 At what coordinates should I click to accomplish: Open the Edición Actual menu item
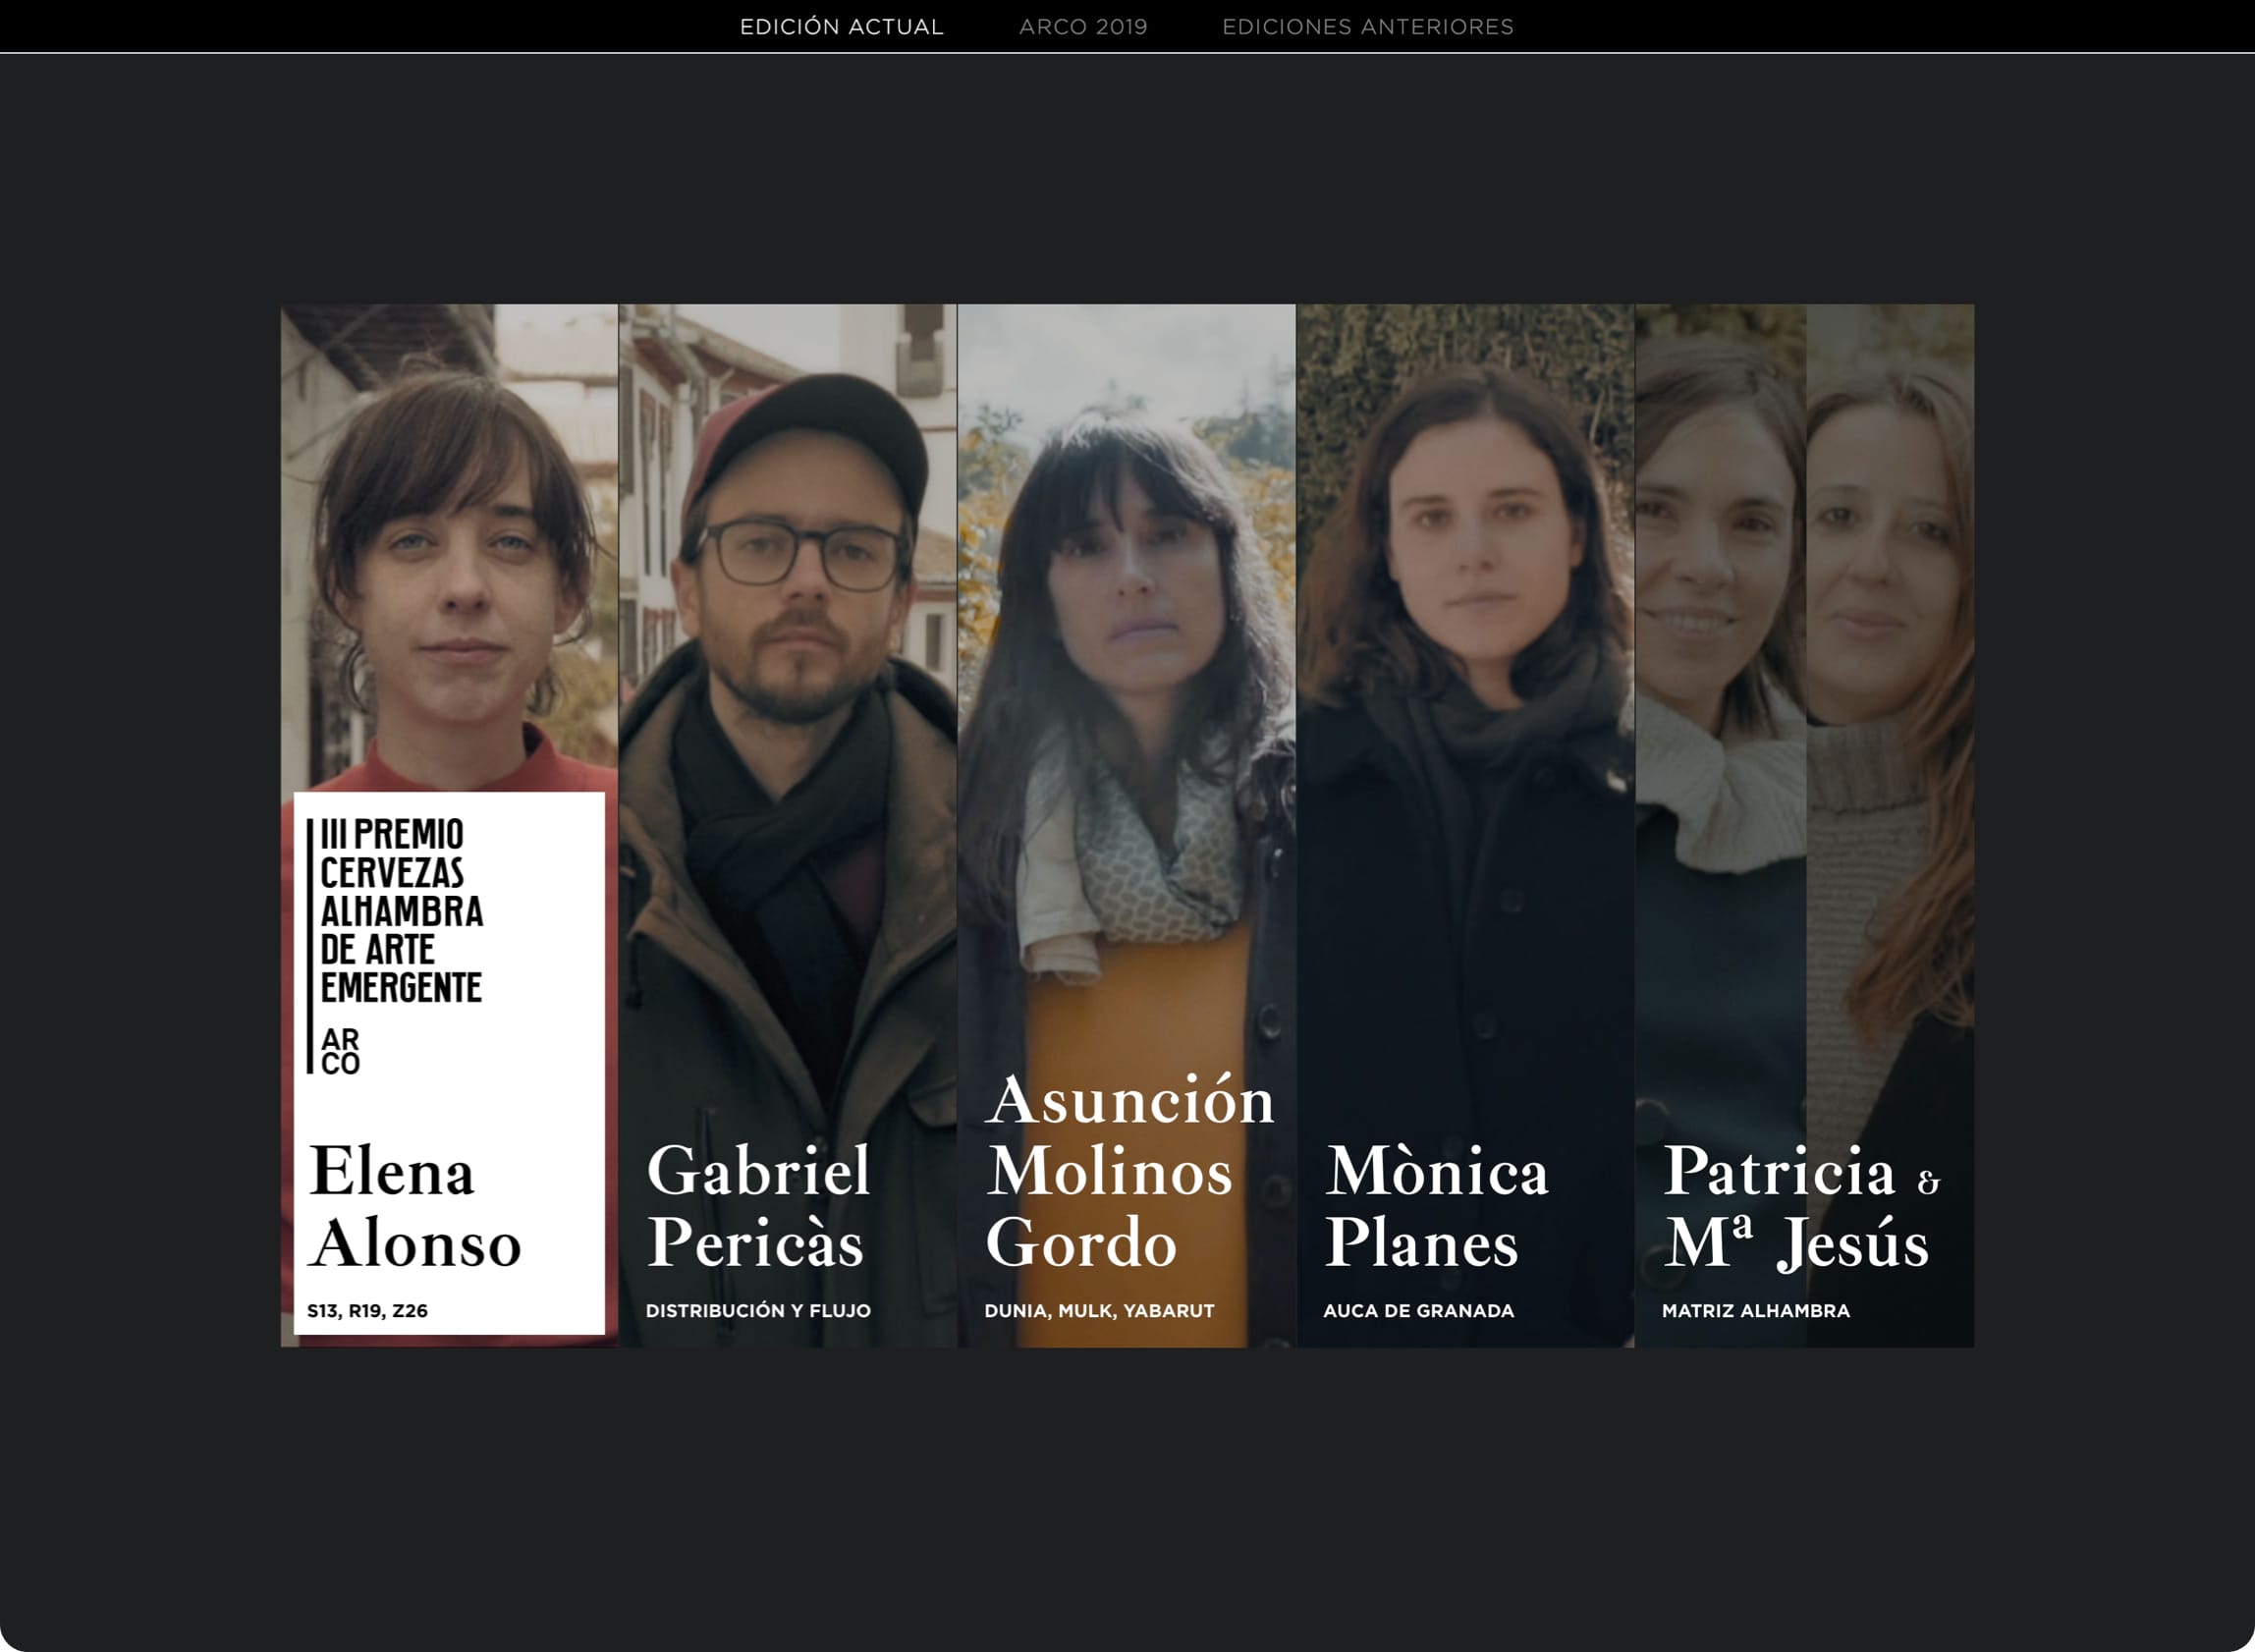pyautogui.click(x=841, y=27)
